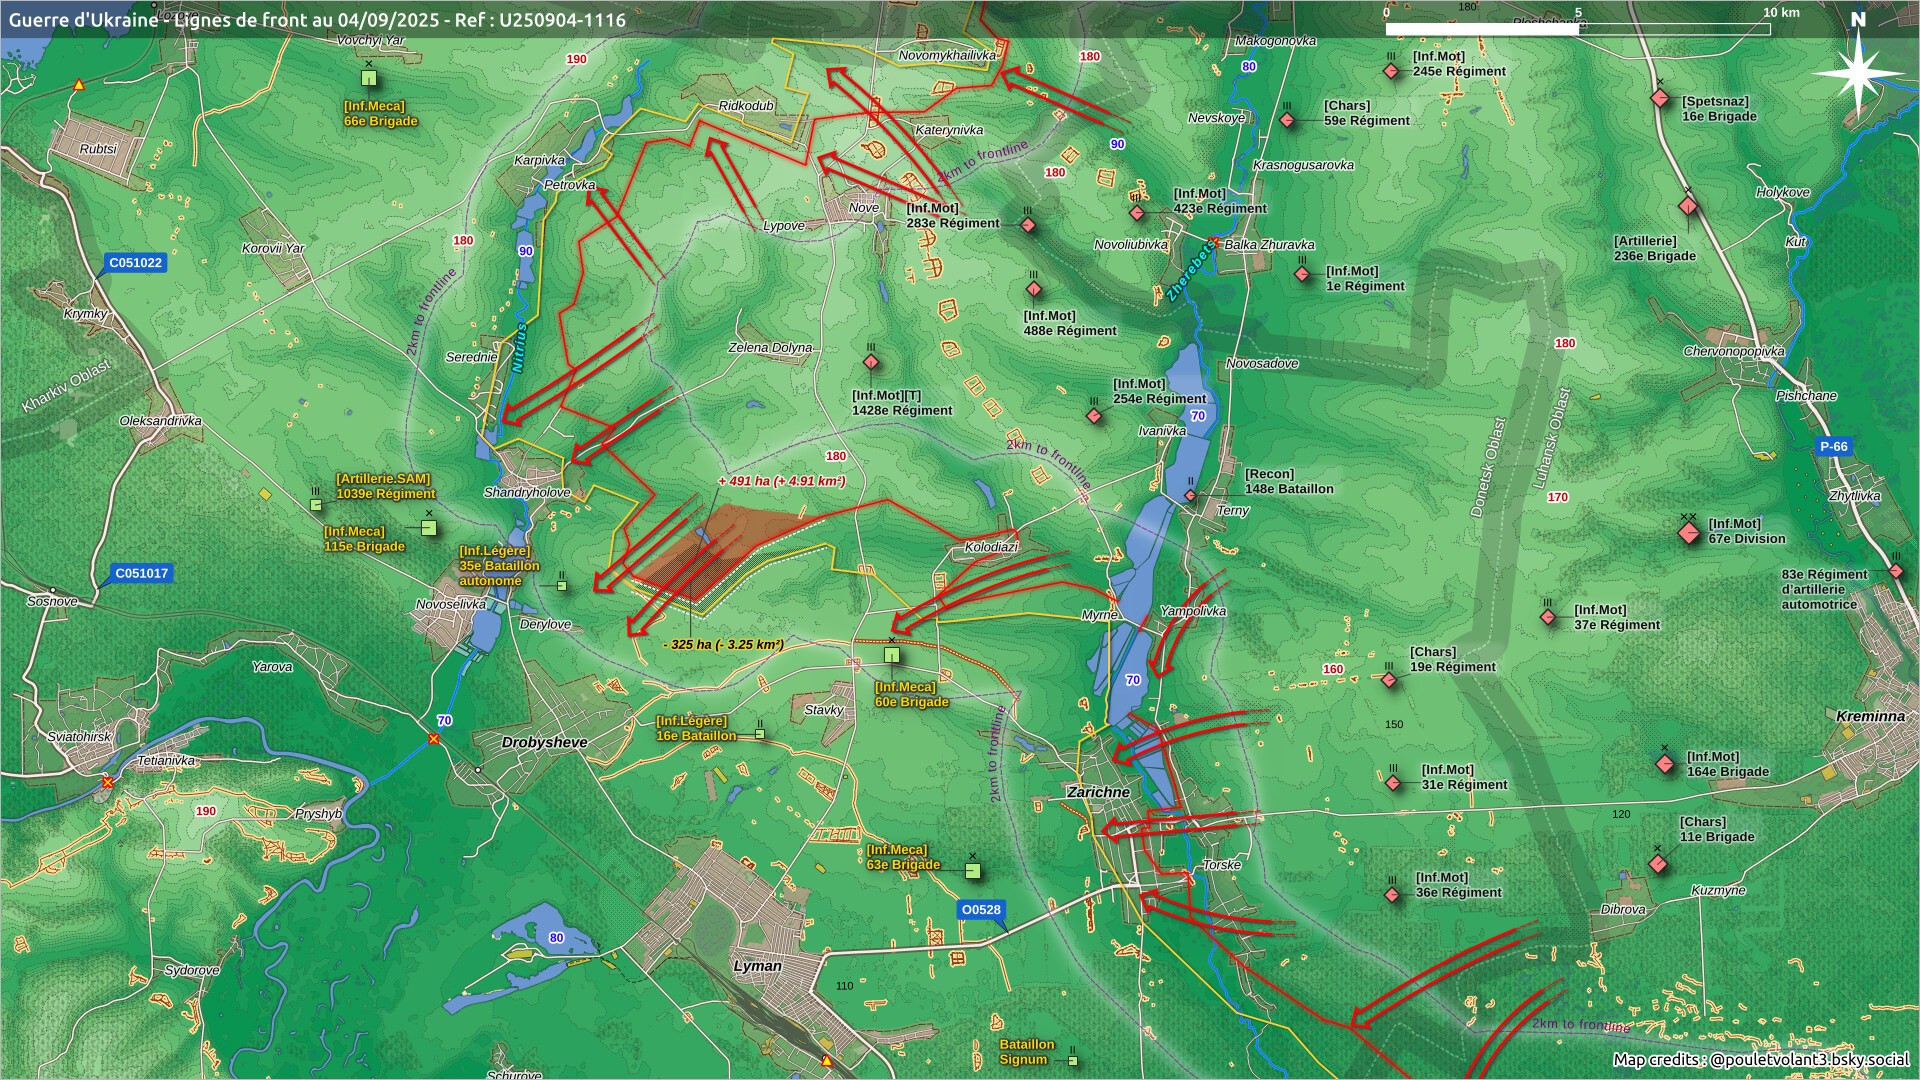This screenshot has width=1920, height=1080.
Task: Click the 60e Brigade green square marker
Action: (892, 656)
